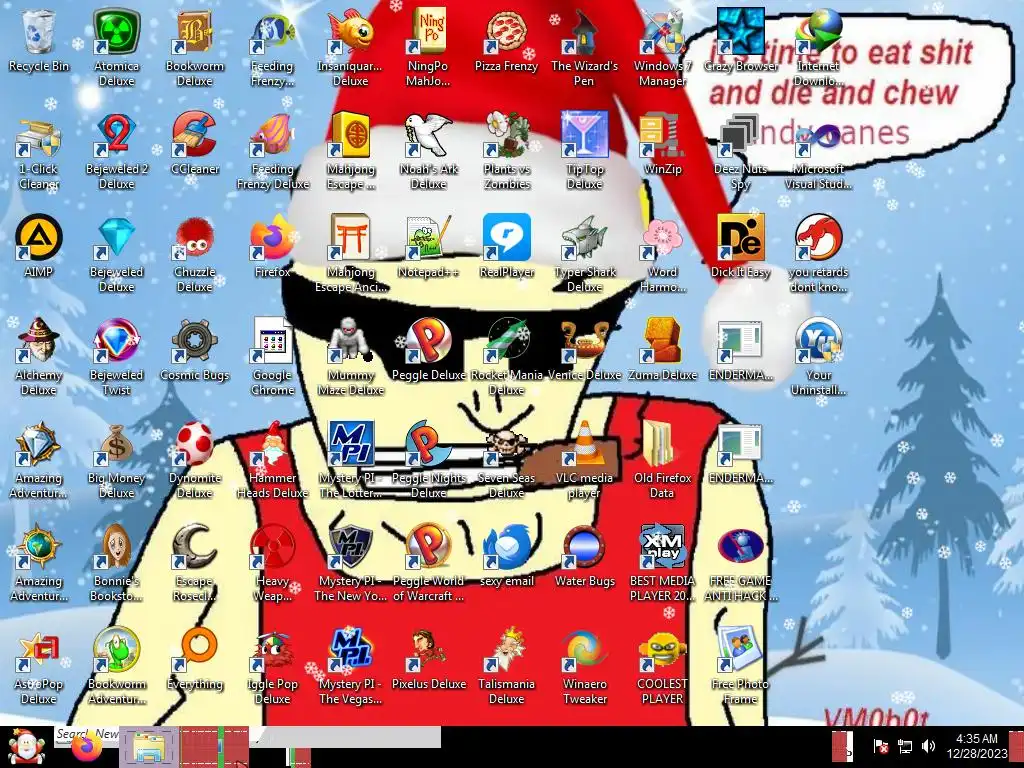Screen dimensions: 1024x768
Task: Launch Bejeweled 2 Deluxe
Action: tap(116, 150)
